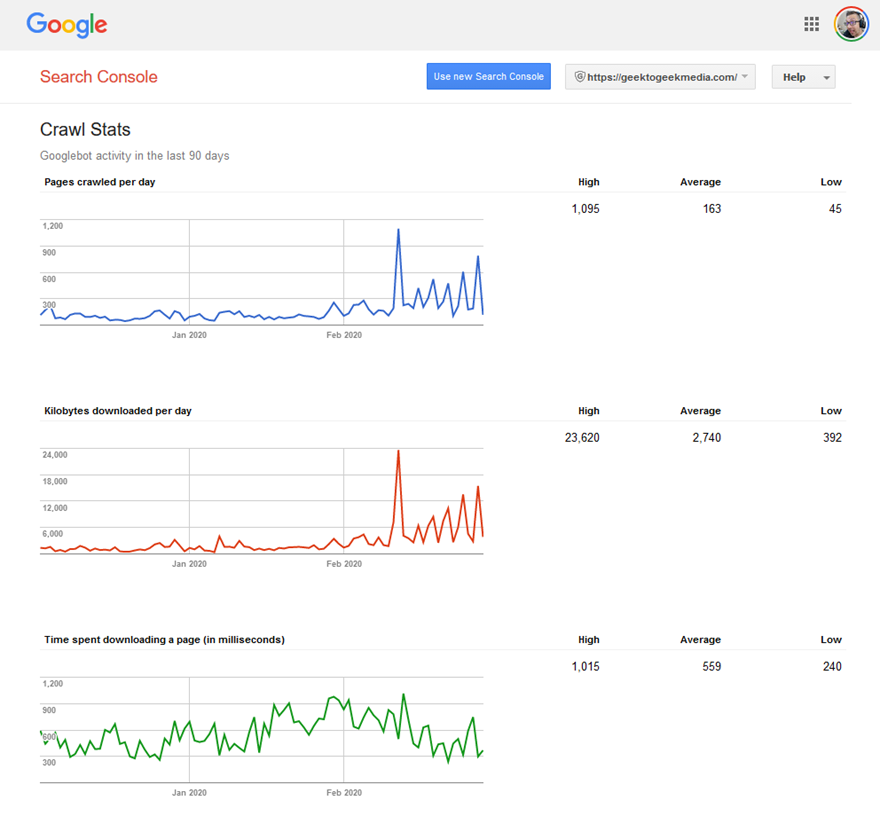880x832 pixels.
Task: Open the Search Console home link
Action: pos(99,77)
